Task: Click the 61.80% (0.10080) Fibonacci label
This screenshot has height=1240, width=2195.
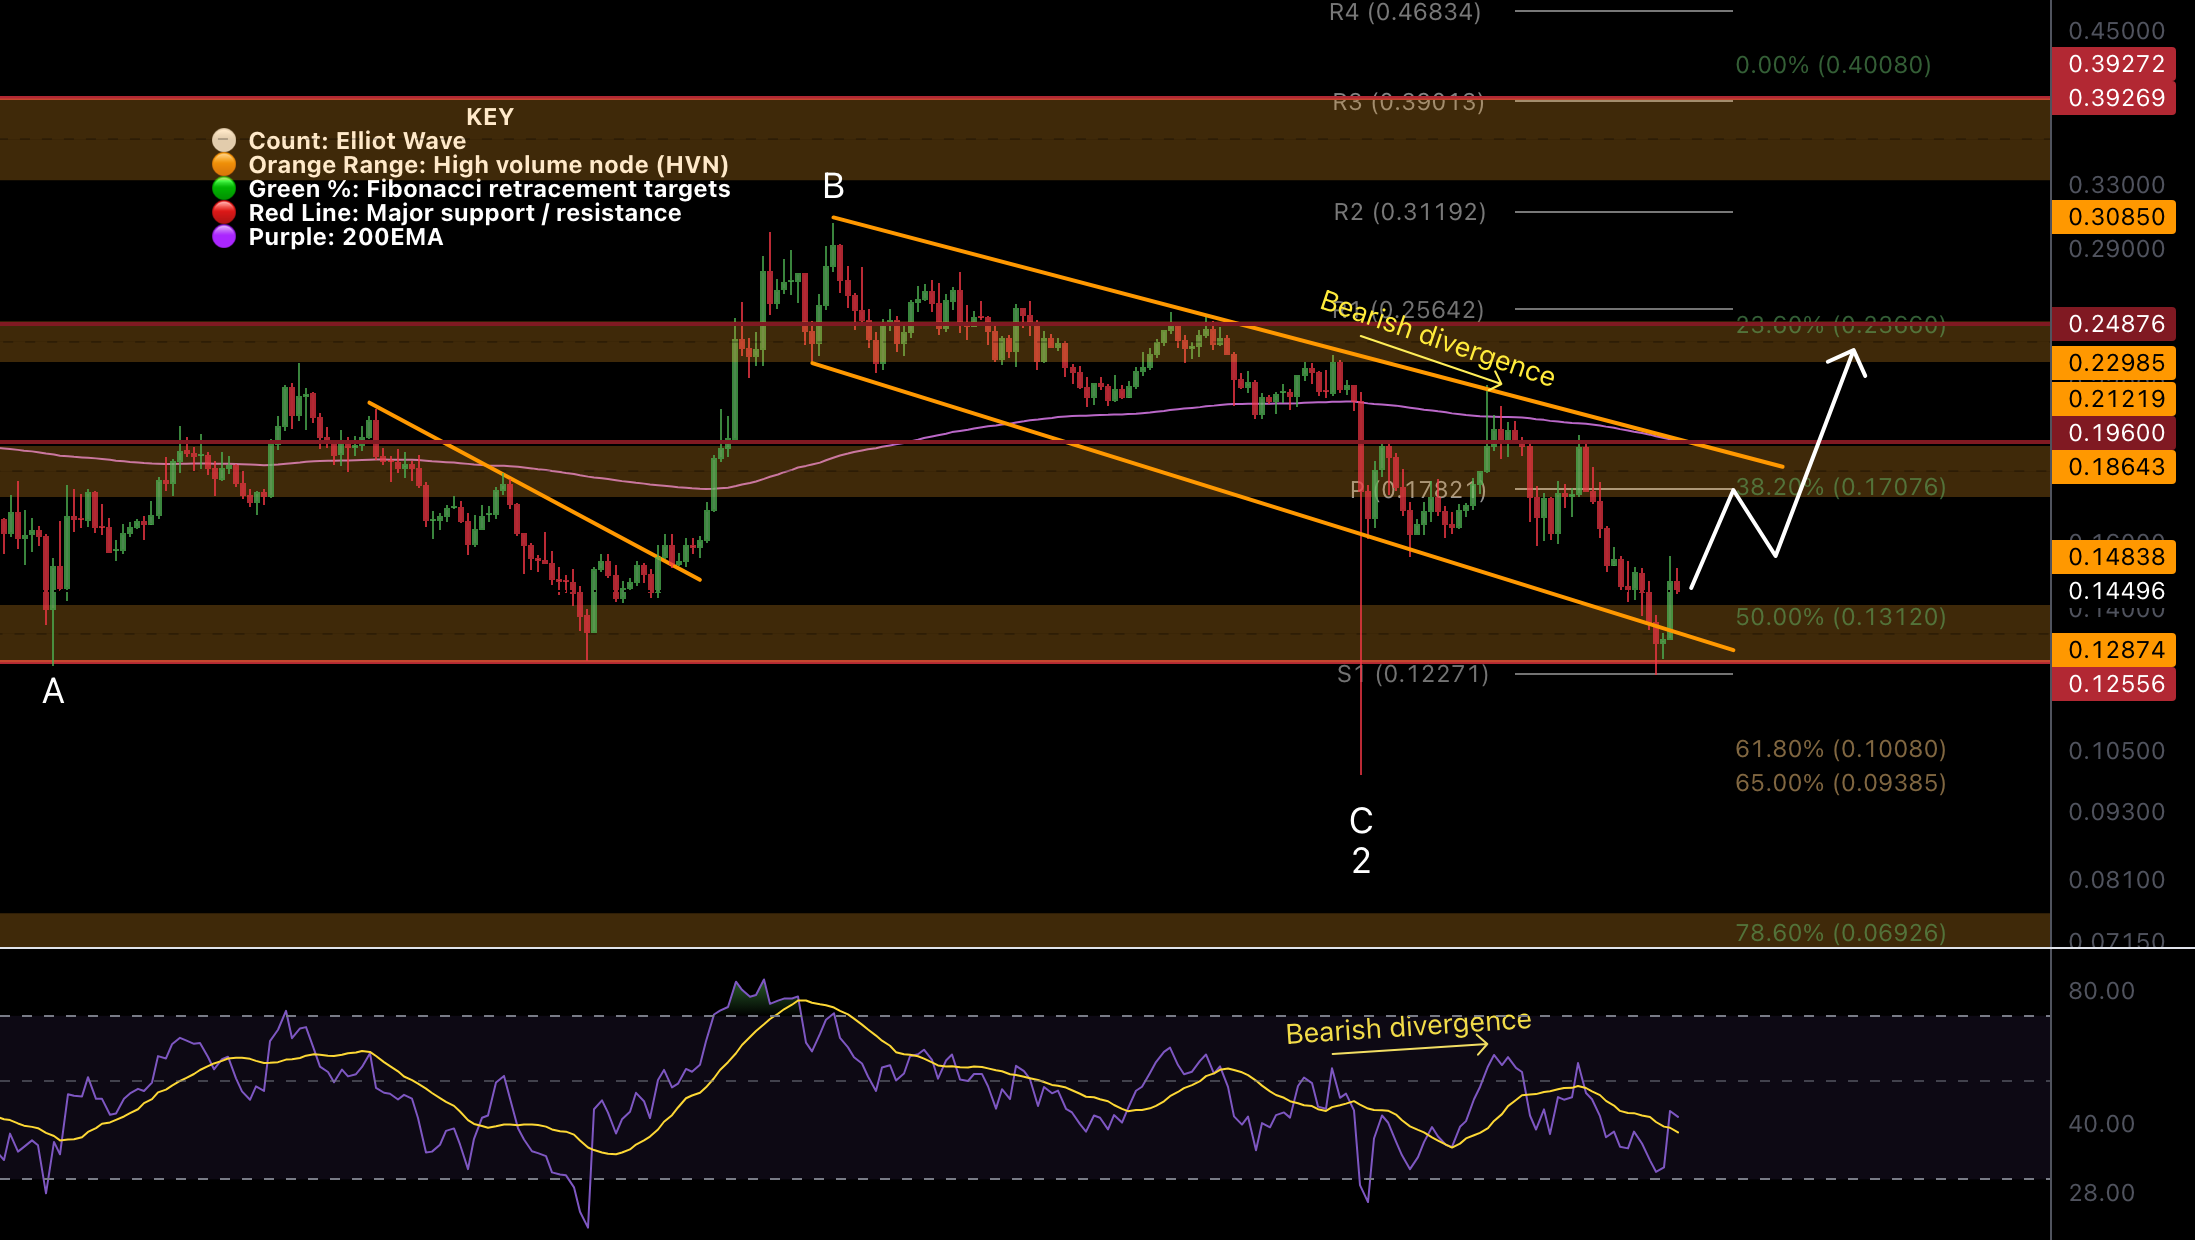Action: (1840, 749)
